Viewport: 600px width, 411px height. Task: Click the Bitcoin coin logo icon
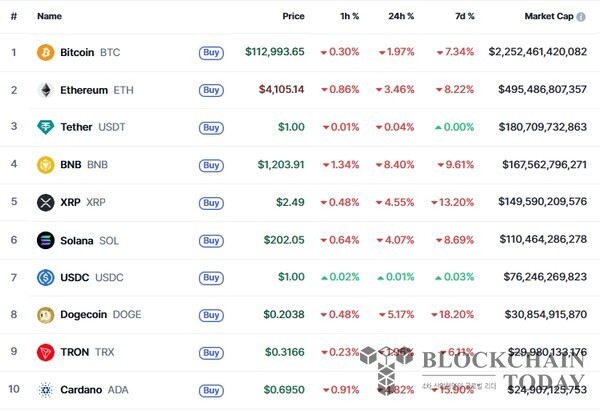[45, 52]
